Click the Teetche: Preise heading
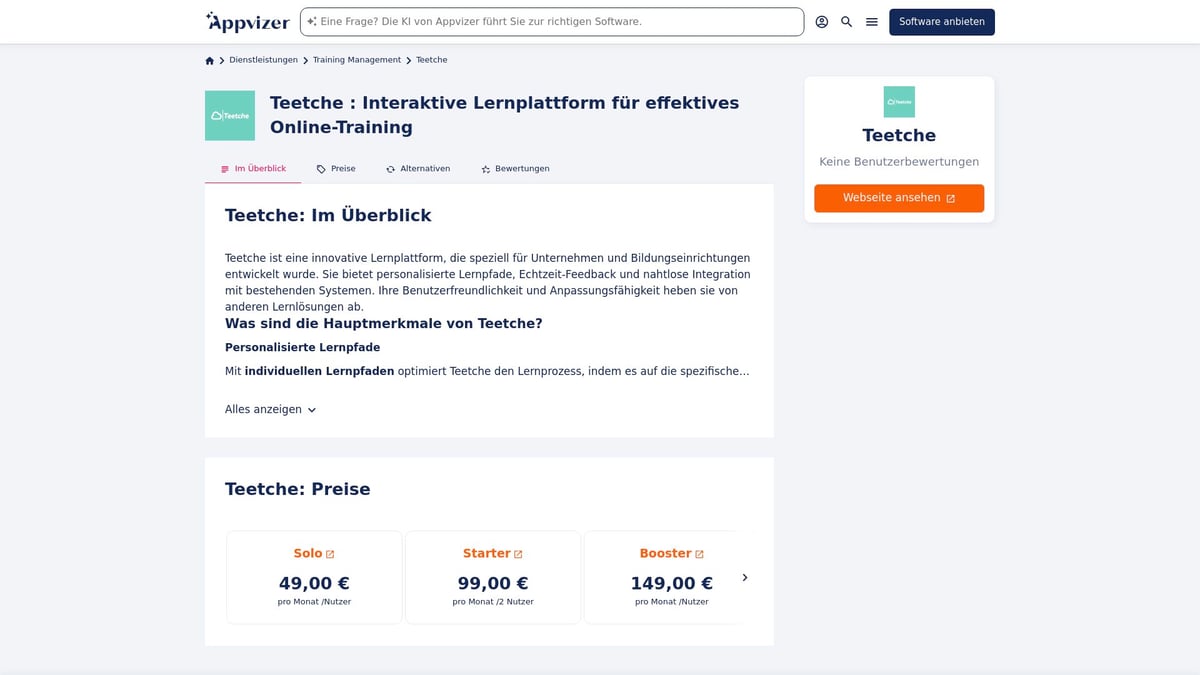 [x=298, y=489]
